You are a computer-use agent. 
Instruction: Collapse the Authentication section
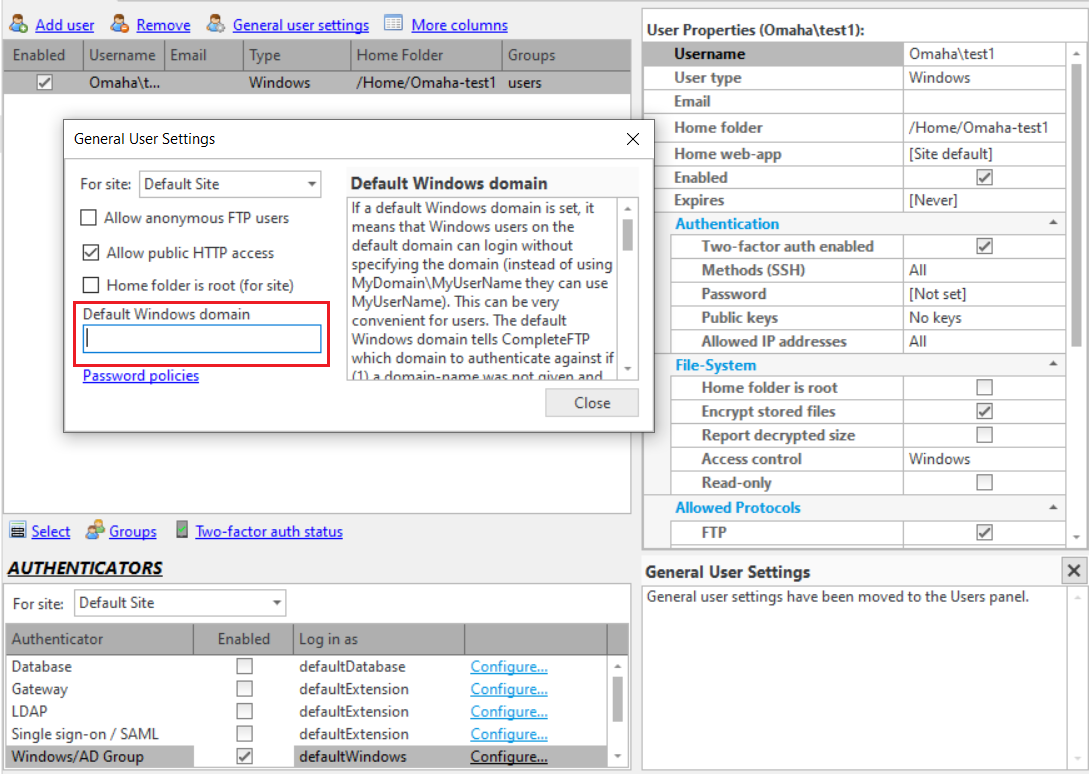[1053, 223]
